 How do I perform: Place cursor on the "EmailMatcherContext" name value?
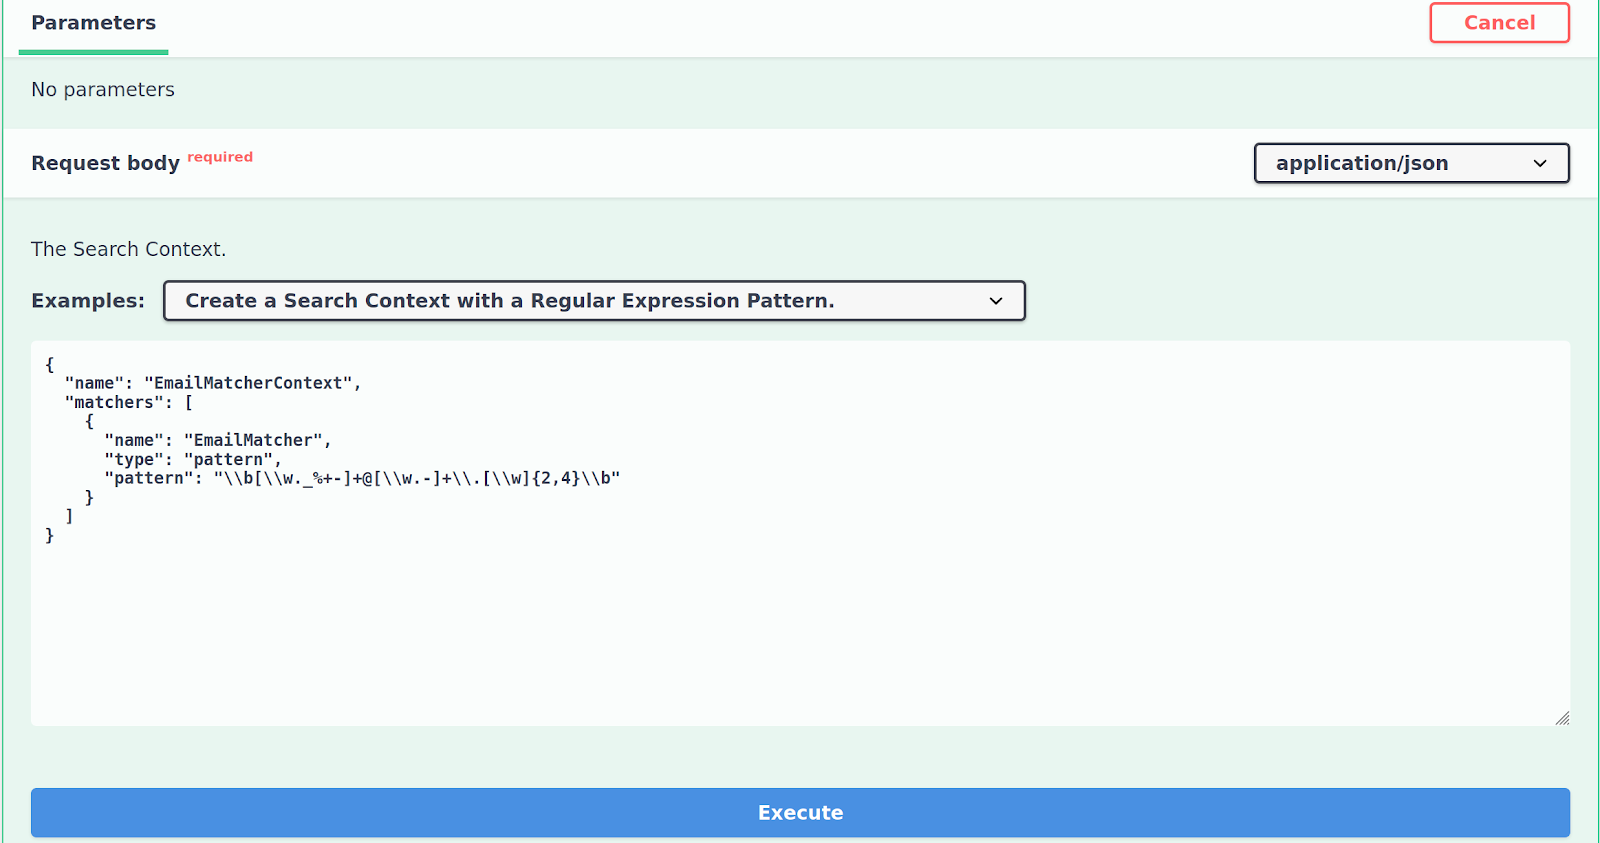248,383
